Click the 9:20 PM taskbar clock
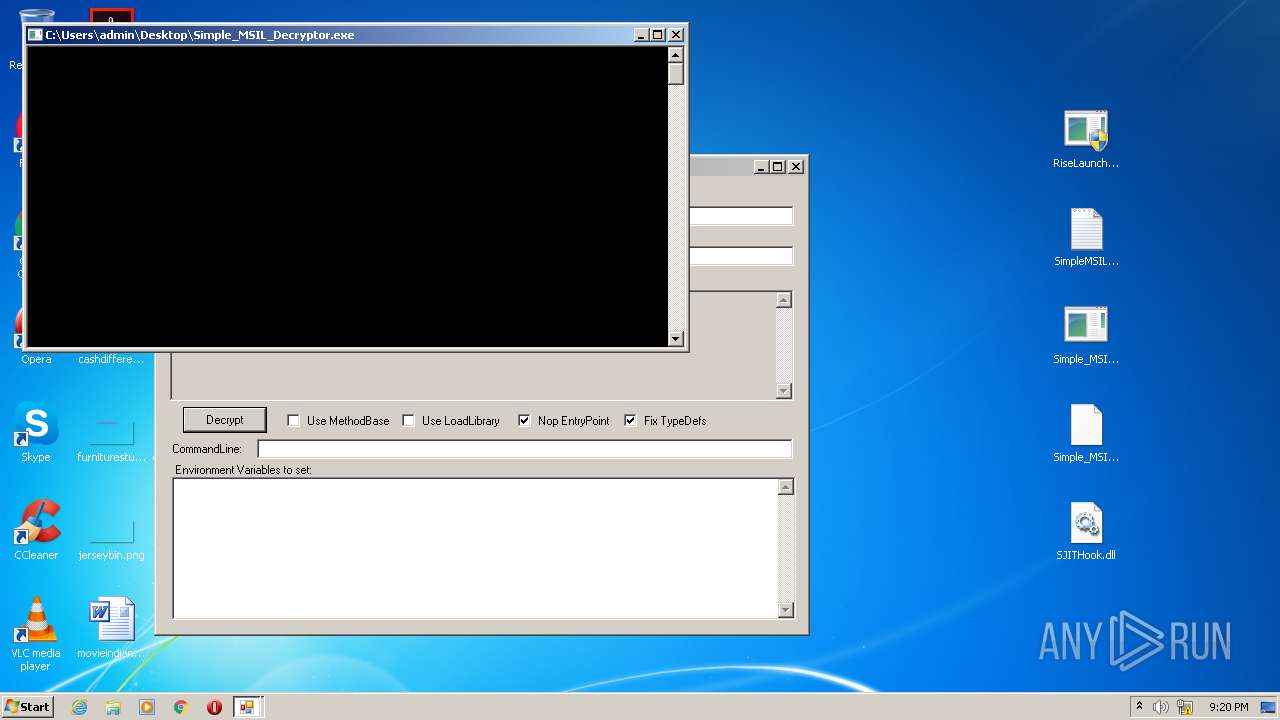 tap(1228, 707)
